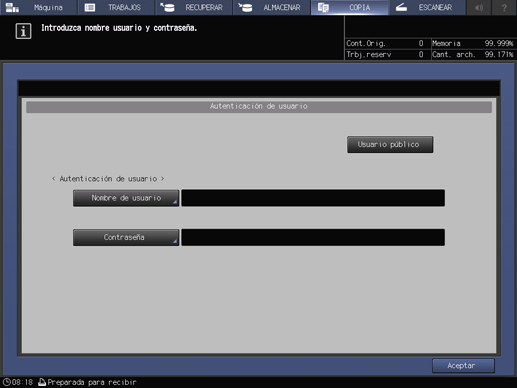The width and height of the screenshot is (517, 388).
Task: Click the Nombre de usuario button
Action: pyautogui.click(x=126, y=198)
